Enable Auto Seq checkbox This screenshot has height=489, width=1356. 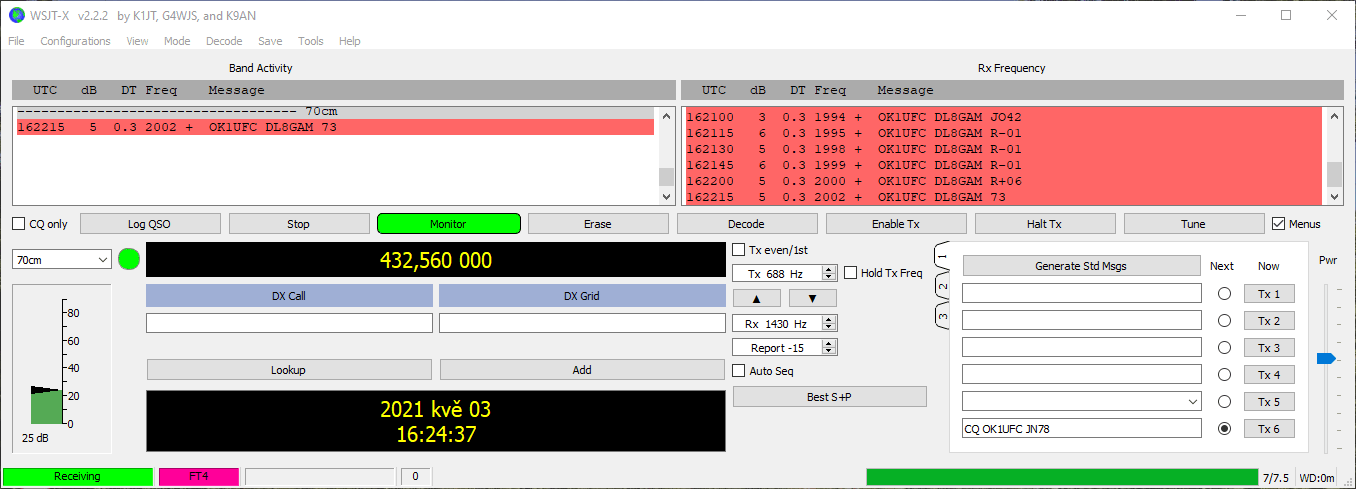point(739,371)
